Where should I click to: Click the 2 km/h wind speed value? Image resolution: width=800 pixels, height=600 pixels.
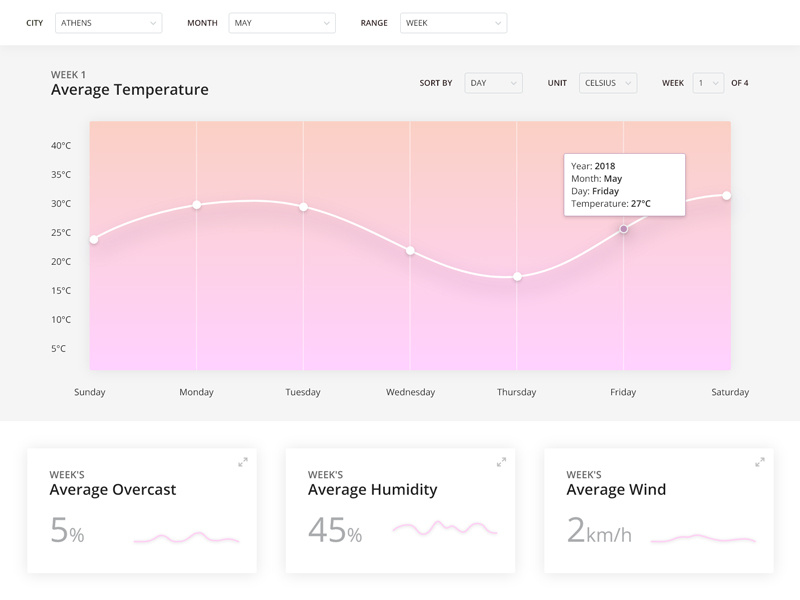(x=600, y=531)
